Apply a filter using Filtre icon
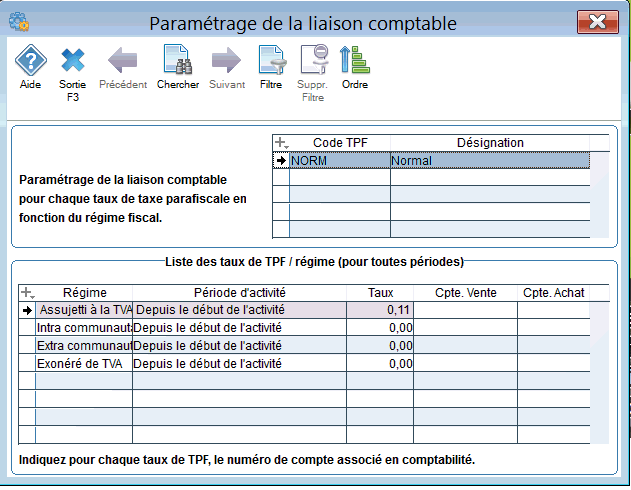The height and width of the screenshot is (490, 631). [272, 60]
